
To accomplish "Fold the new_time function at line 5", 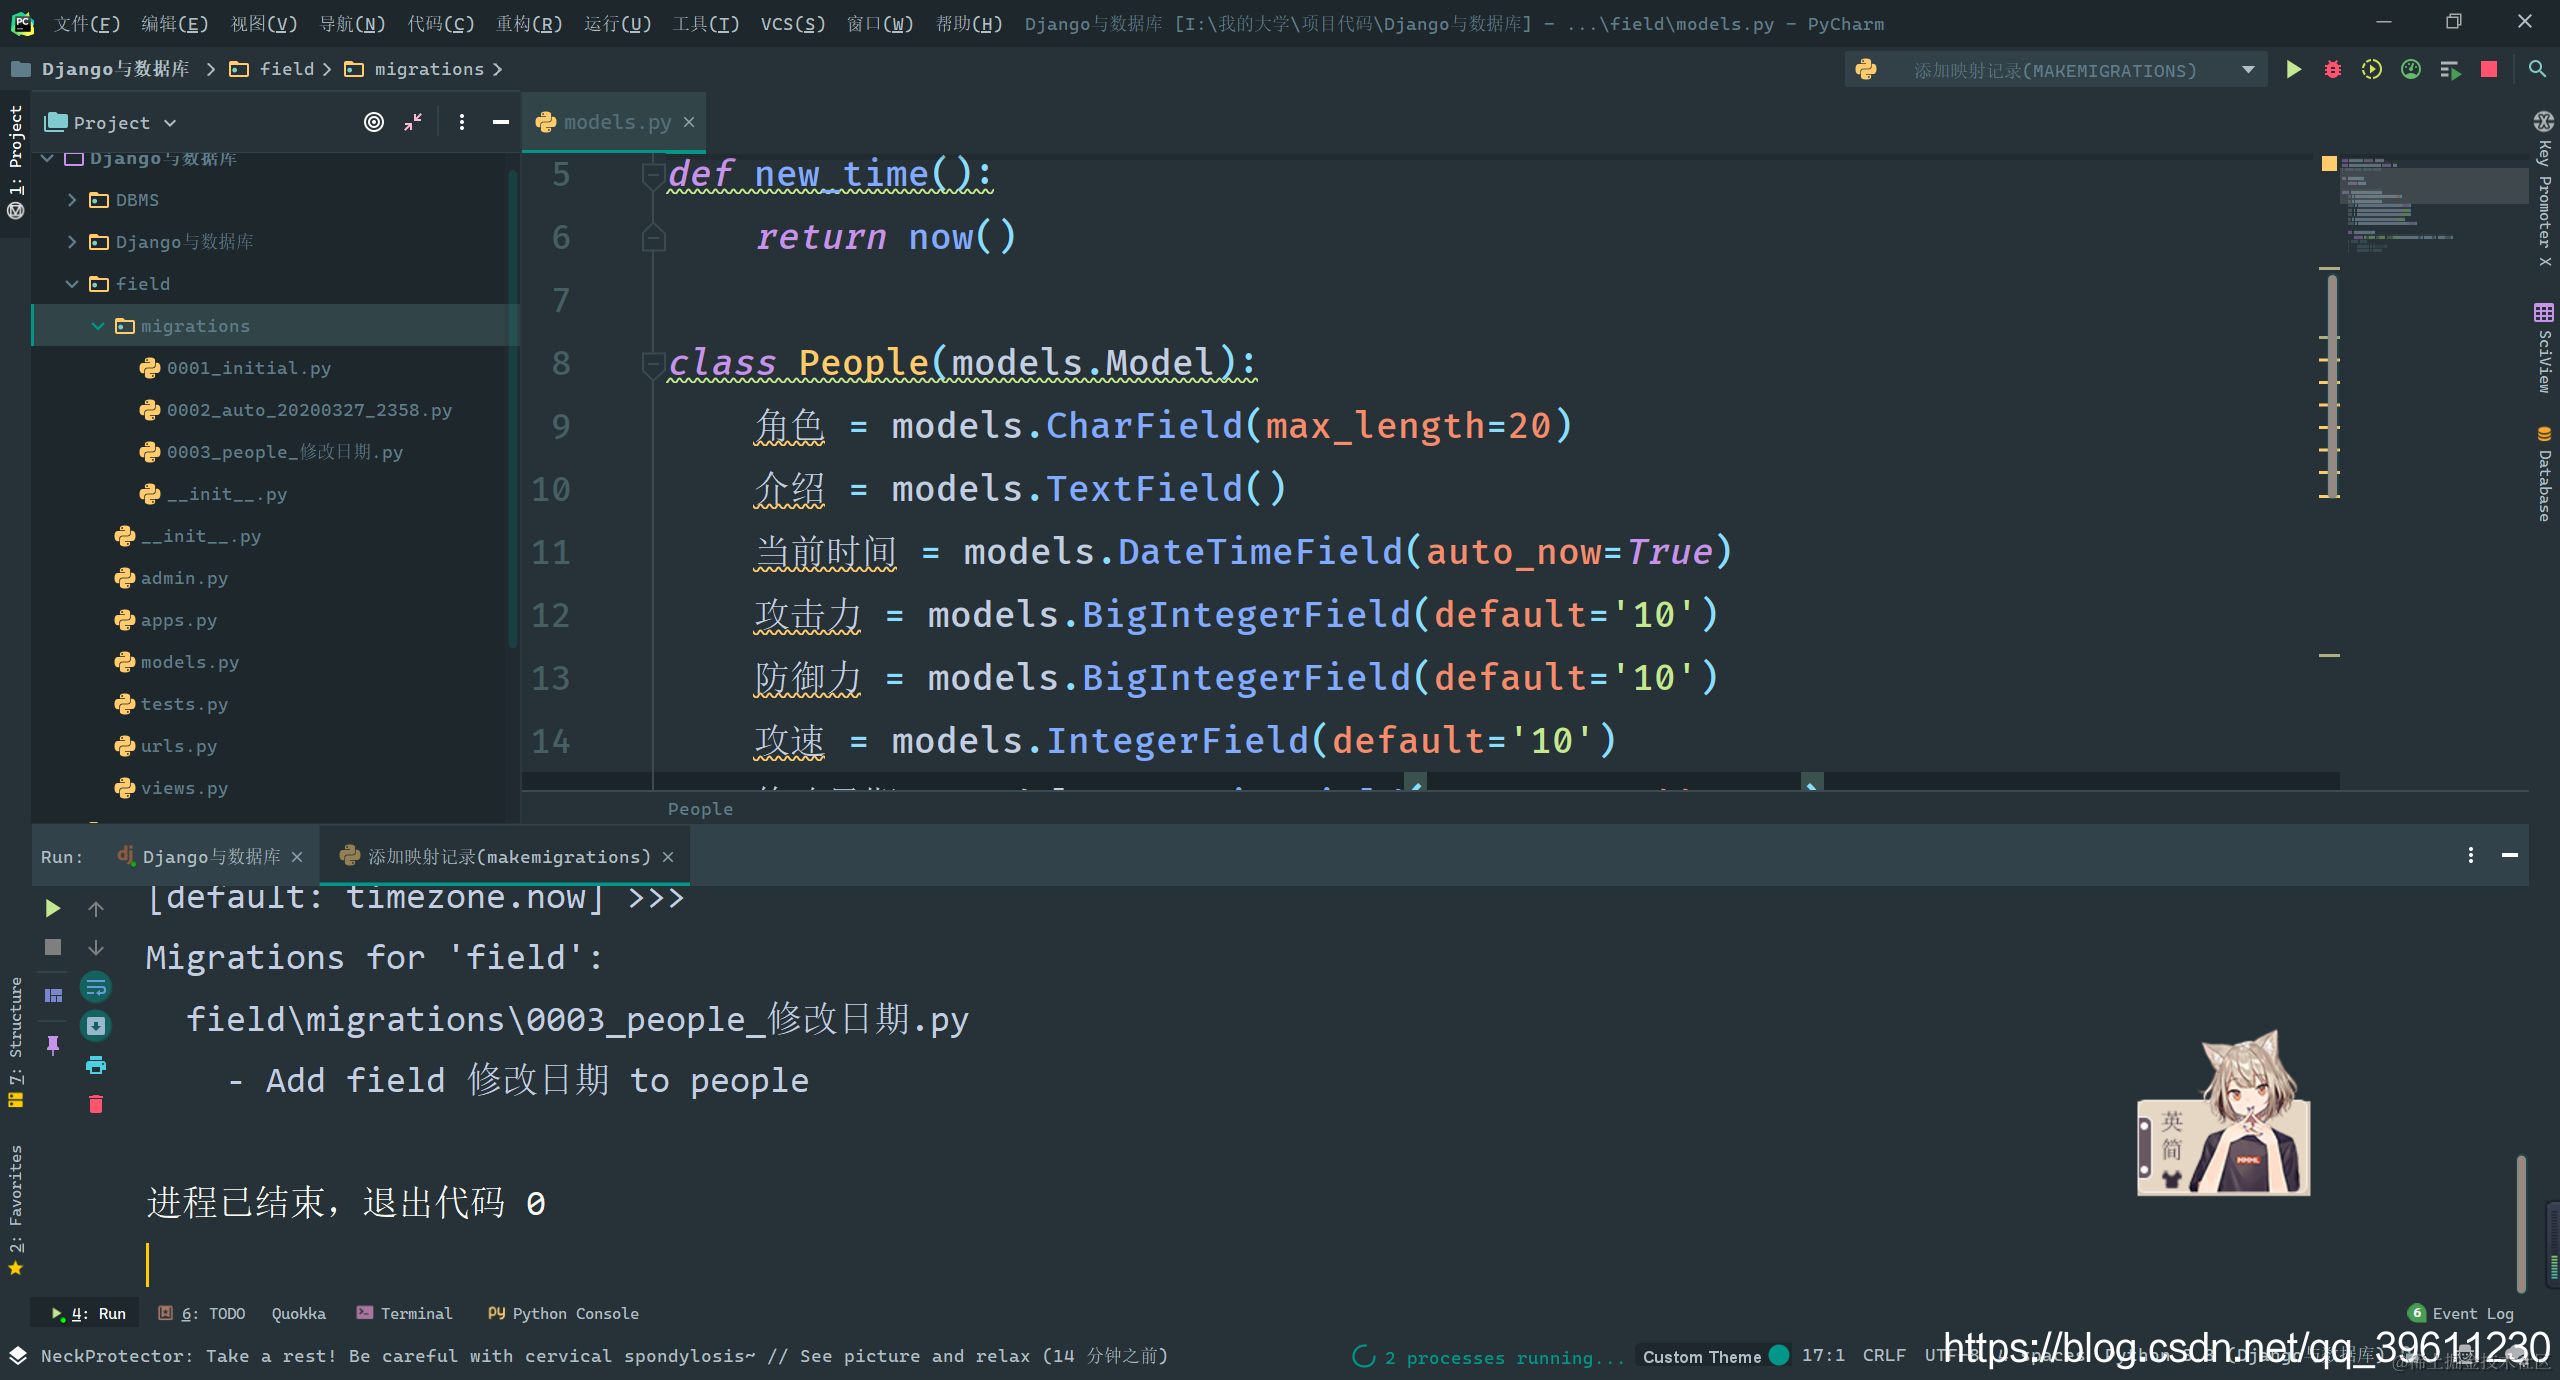I will [653, 176].
